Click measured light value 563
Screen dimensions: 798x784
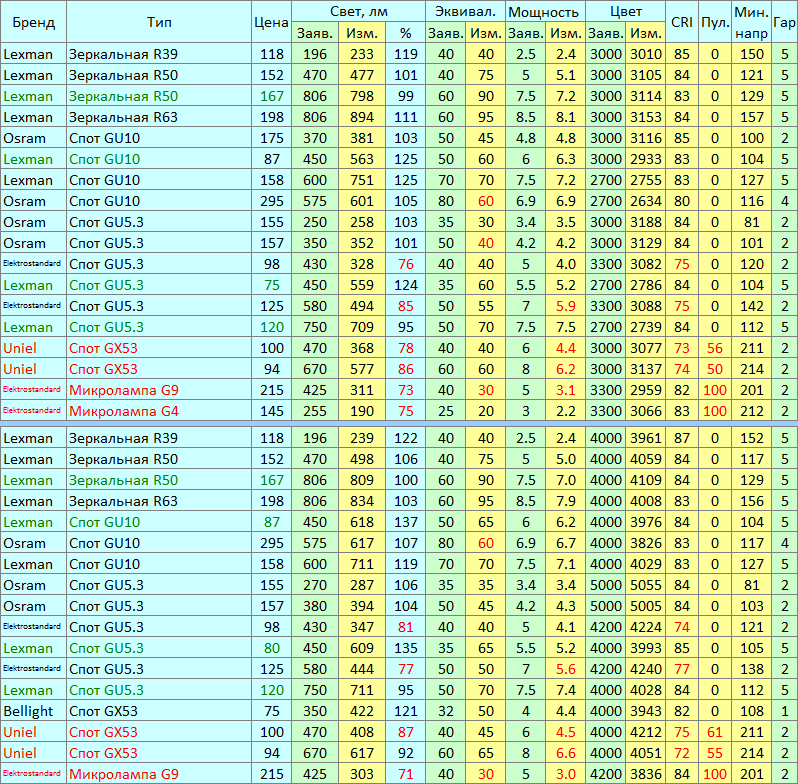(362, 159)
